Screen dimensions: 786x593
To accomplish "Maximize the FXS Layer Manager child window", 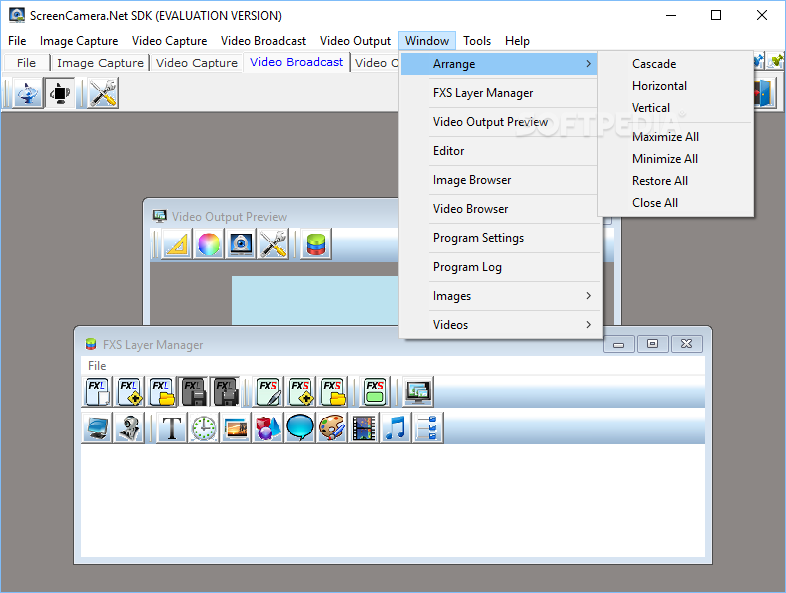I will coord(652,344).
